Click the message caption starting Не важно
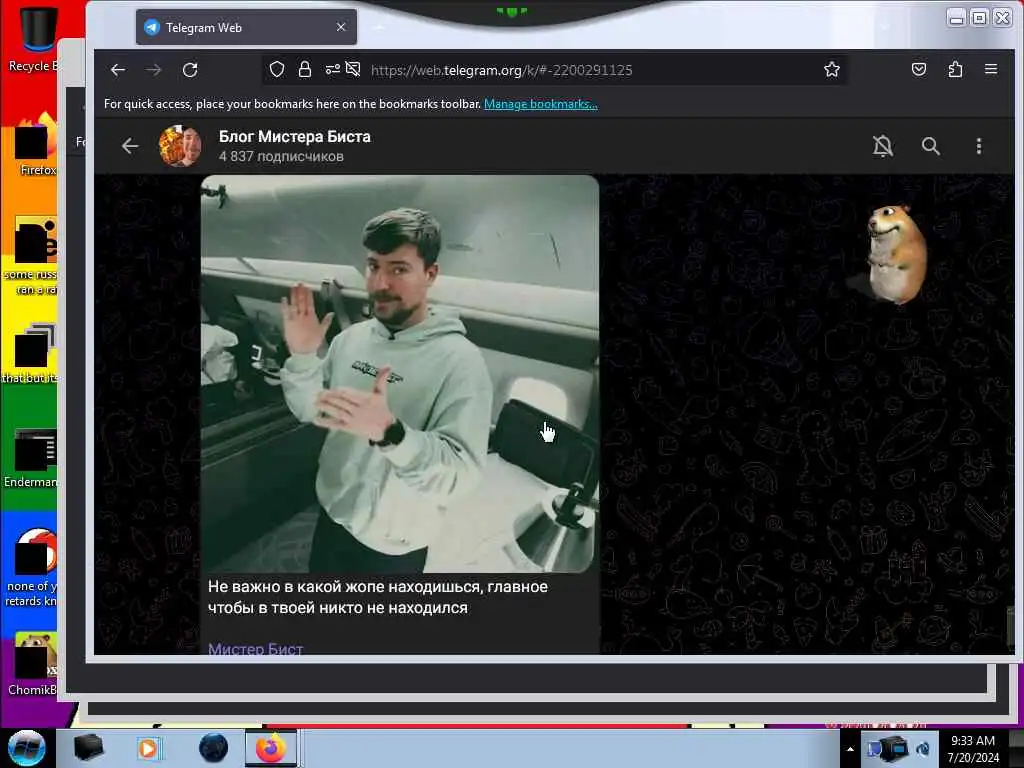The width and height of the screenshot is (1024, 768). (x=377, y=597)
